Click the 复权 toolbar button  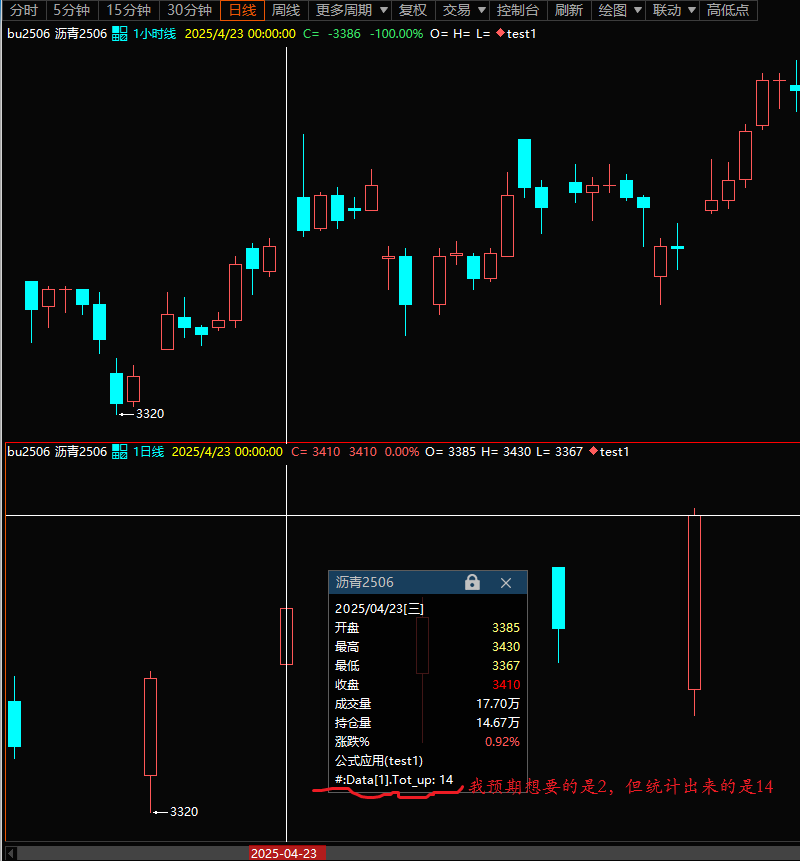point(413,10)
